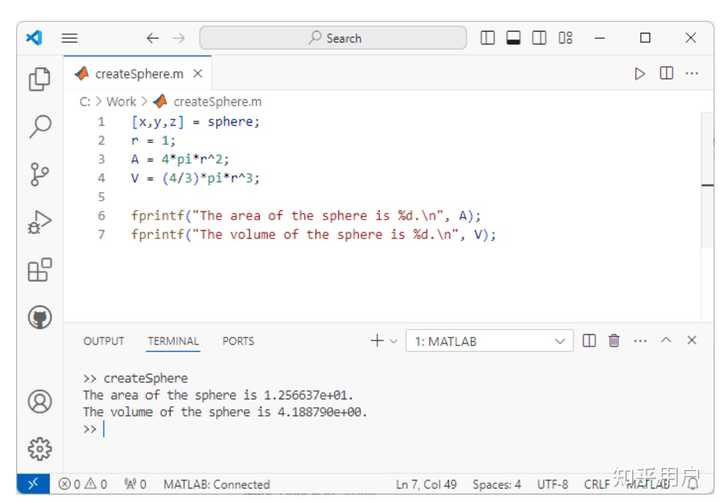The width and height of the screenshot is (720, 502).
Task: Click the UTF-8 encoding status item
Action: click(552, 484)
